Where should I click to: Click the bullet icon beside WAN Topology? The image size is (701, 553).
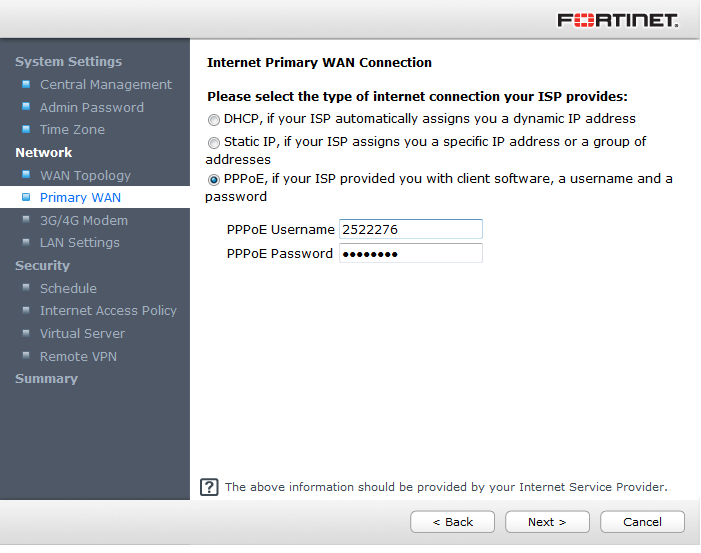tap(26, 175)
